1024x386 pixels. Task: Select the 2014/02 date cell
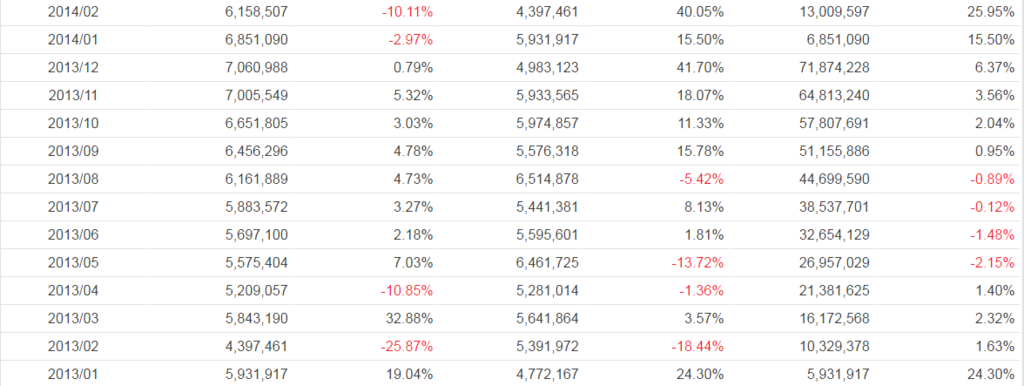point(71,12)
